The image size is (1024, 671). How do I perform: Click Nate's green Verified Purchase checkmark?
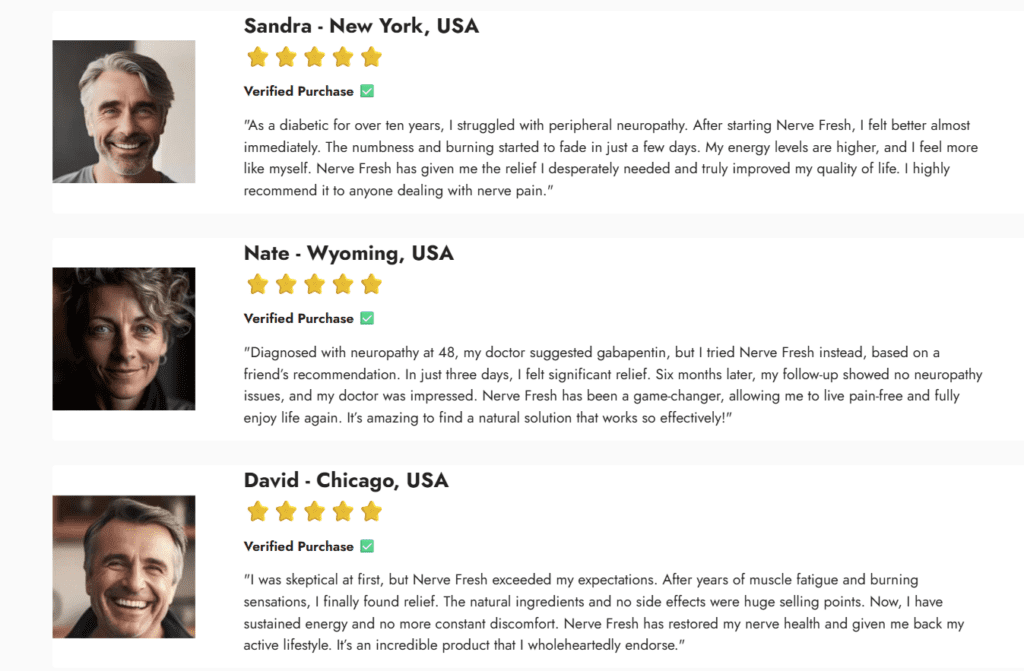[367, 318]
